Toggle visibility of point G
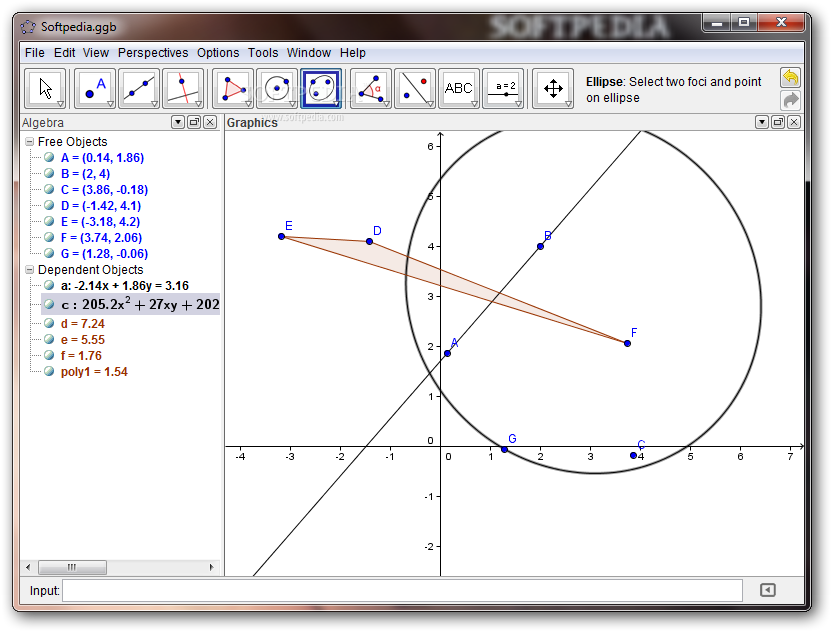This screenshot has height=632, width=832. (x=49, y=253)
